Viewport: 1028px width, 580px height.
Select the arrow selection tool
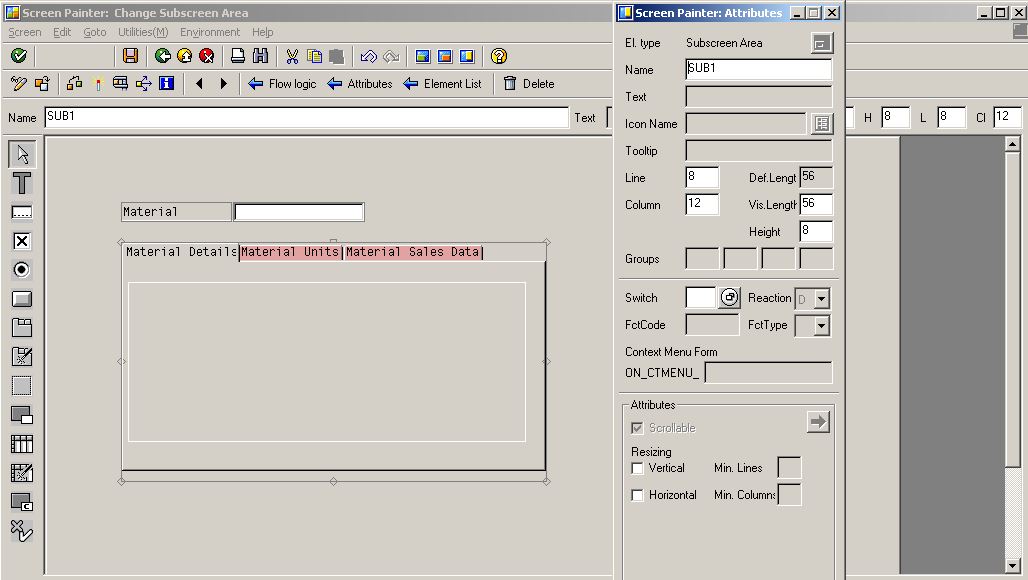[21, 154]
